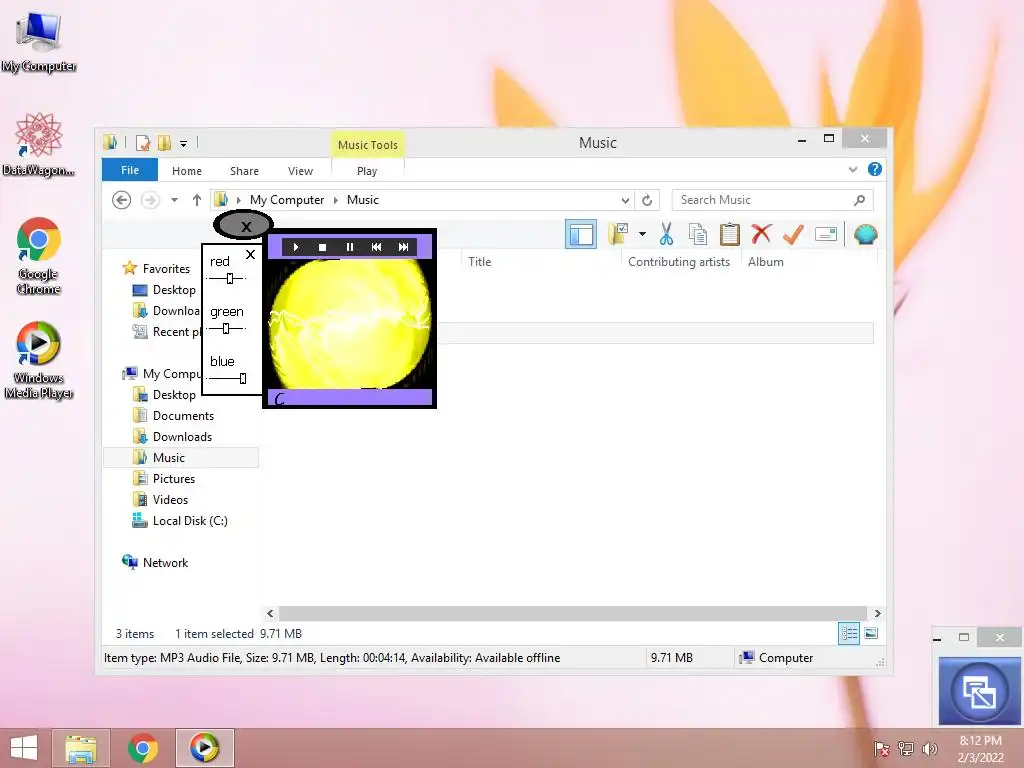This screenshot has width=1024, height=768.
Task: Select Local Disk (C:) in the navigation pane
Action: tap(189, 520)
